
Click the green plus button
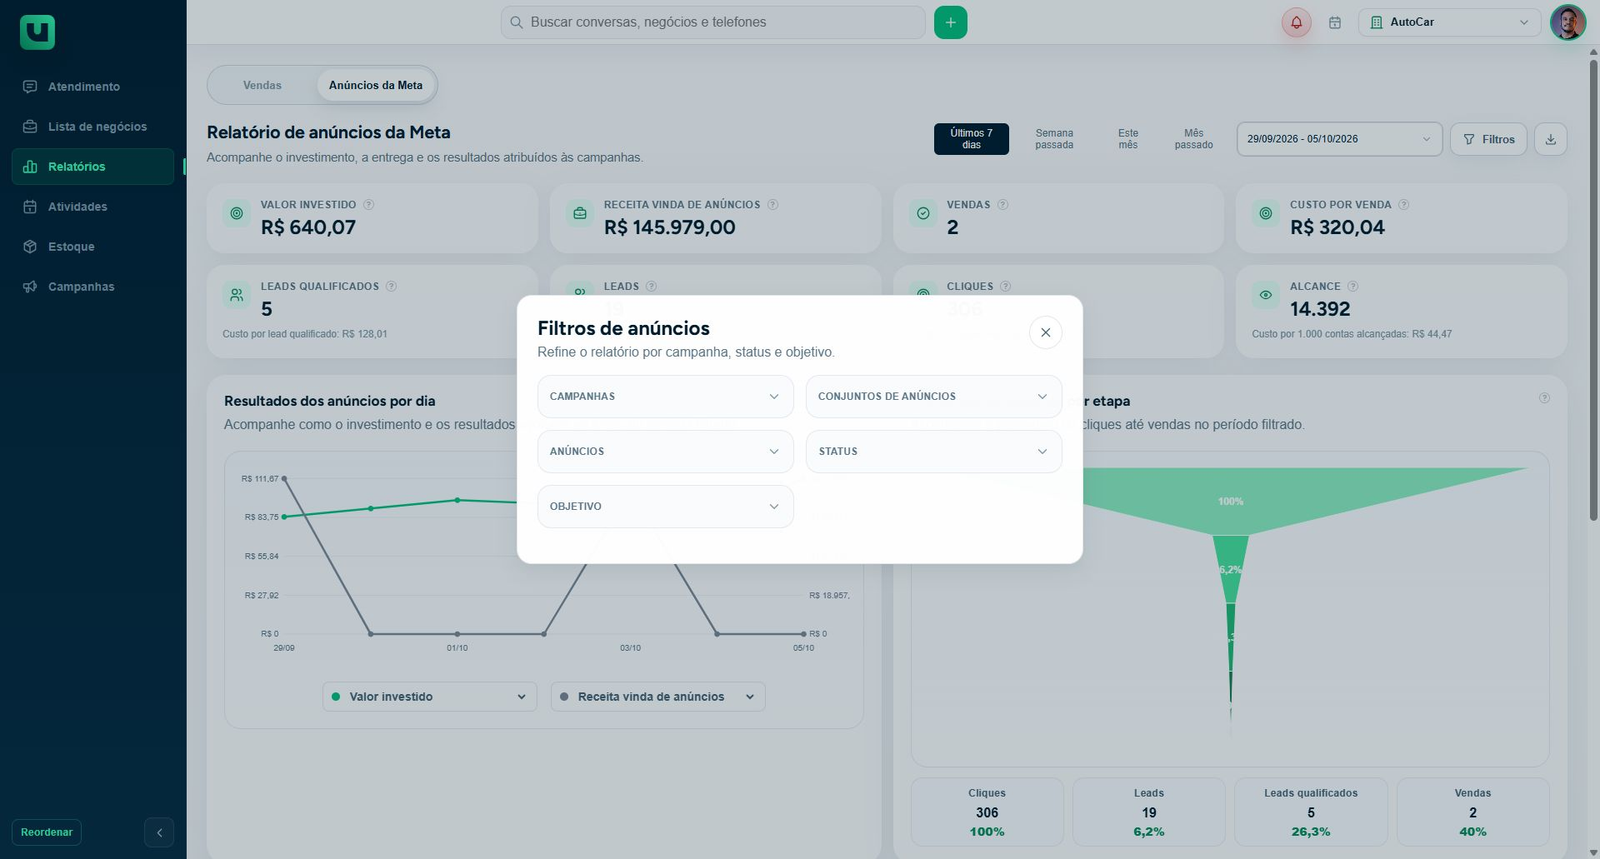point(951,22)
